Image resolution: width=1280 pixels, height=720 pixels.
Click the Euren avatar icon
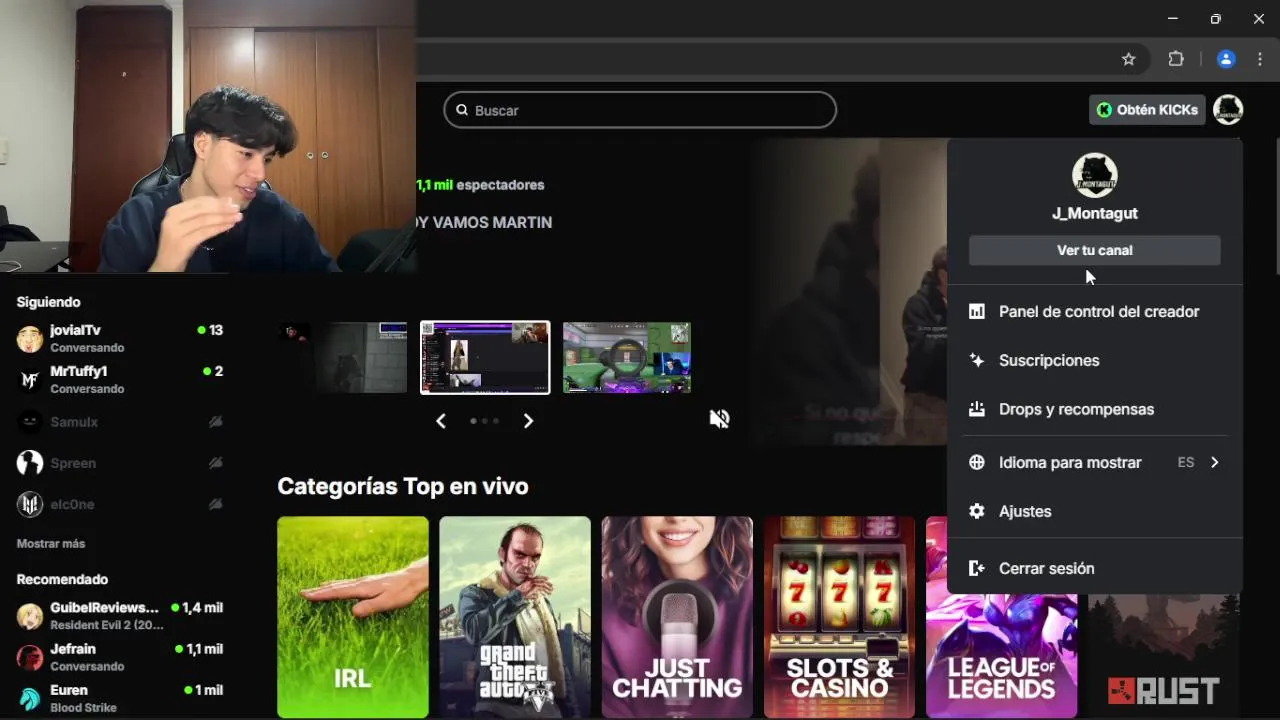pos(30,698)
